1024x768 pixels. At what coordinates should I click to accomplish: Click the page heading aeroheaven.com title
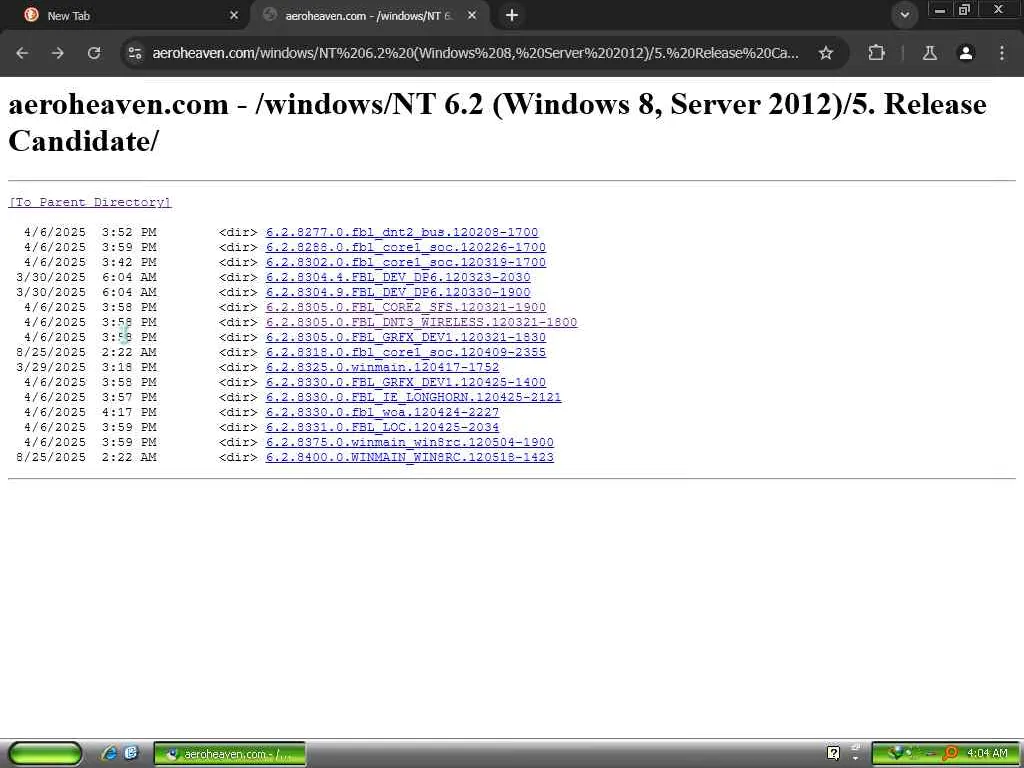(497, 122)
